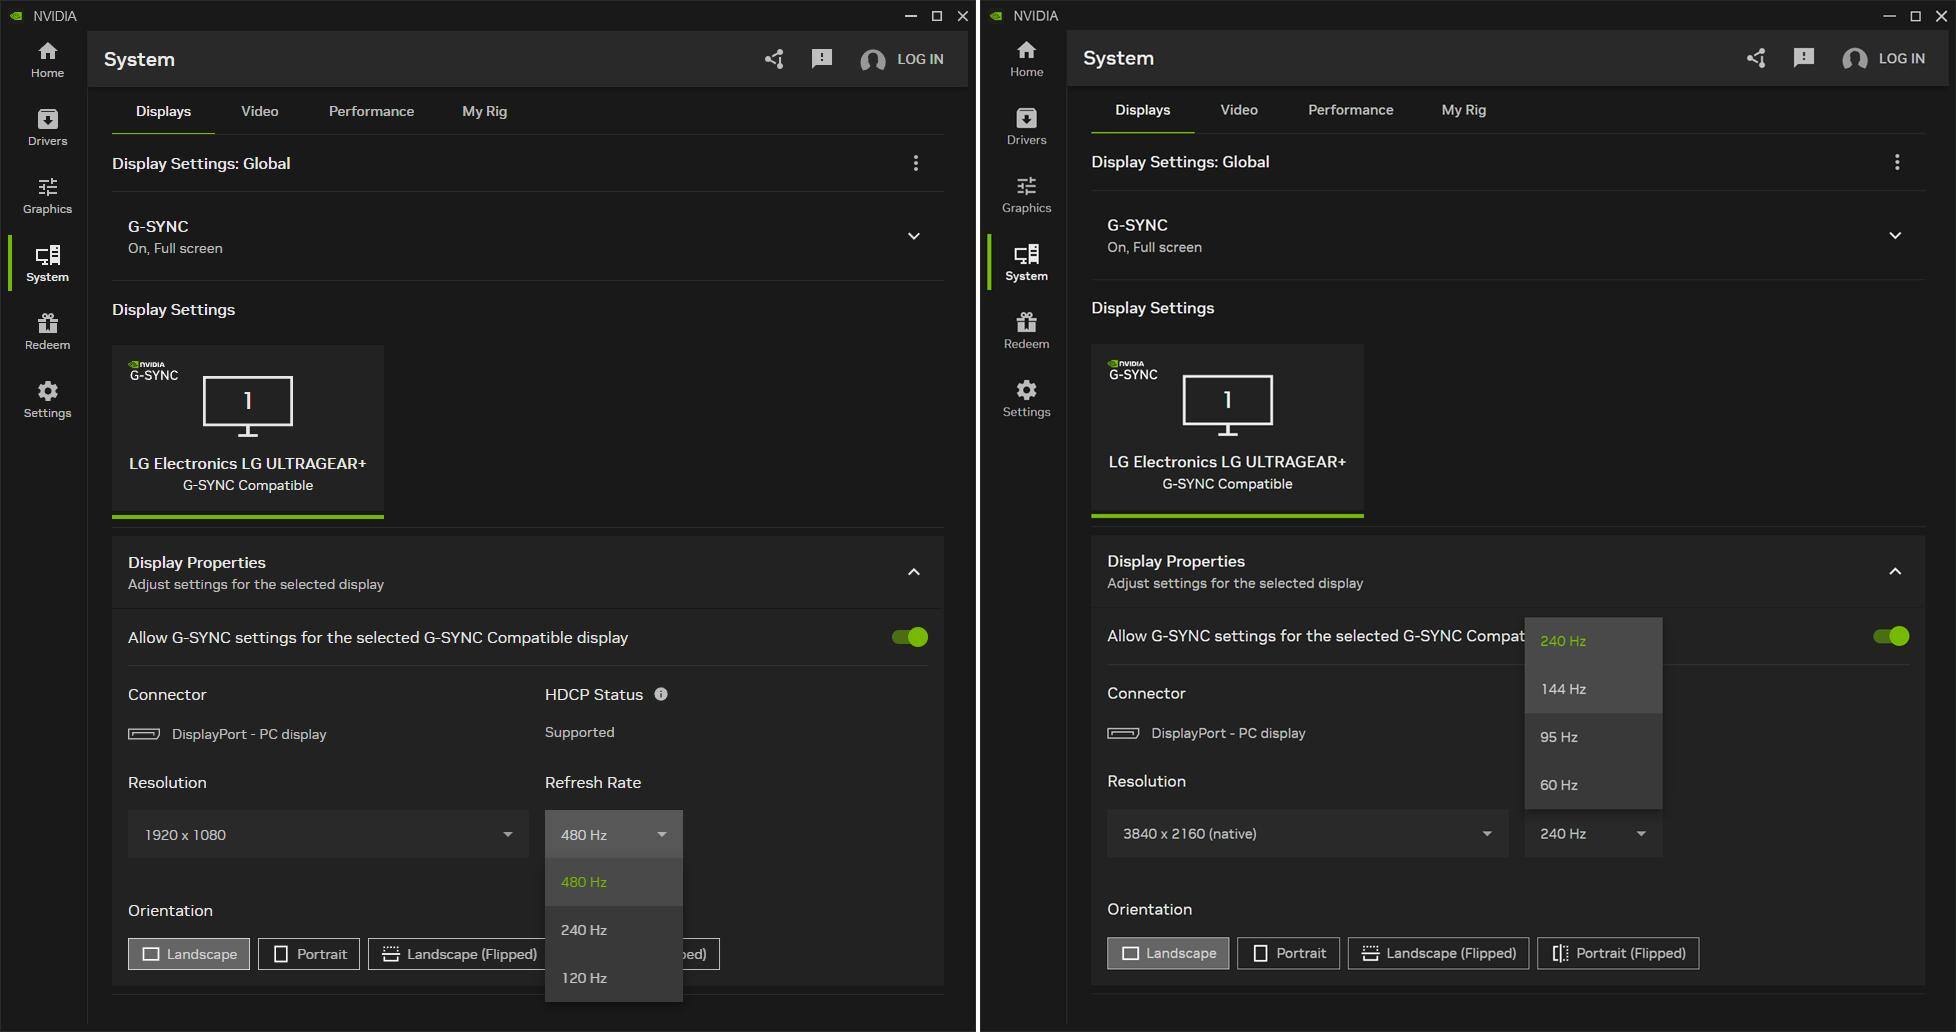Open the 3840 x 2160 (native) resolution dropdown
This screenshot has width=1956, height=1032.
click(x=1306, y=833)
